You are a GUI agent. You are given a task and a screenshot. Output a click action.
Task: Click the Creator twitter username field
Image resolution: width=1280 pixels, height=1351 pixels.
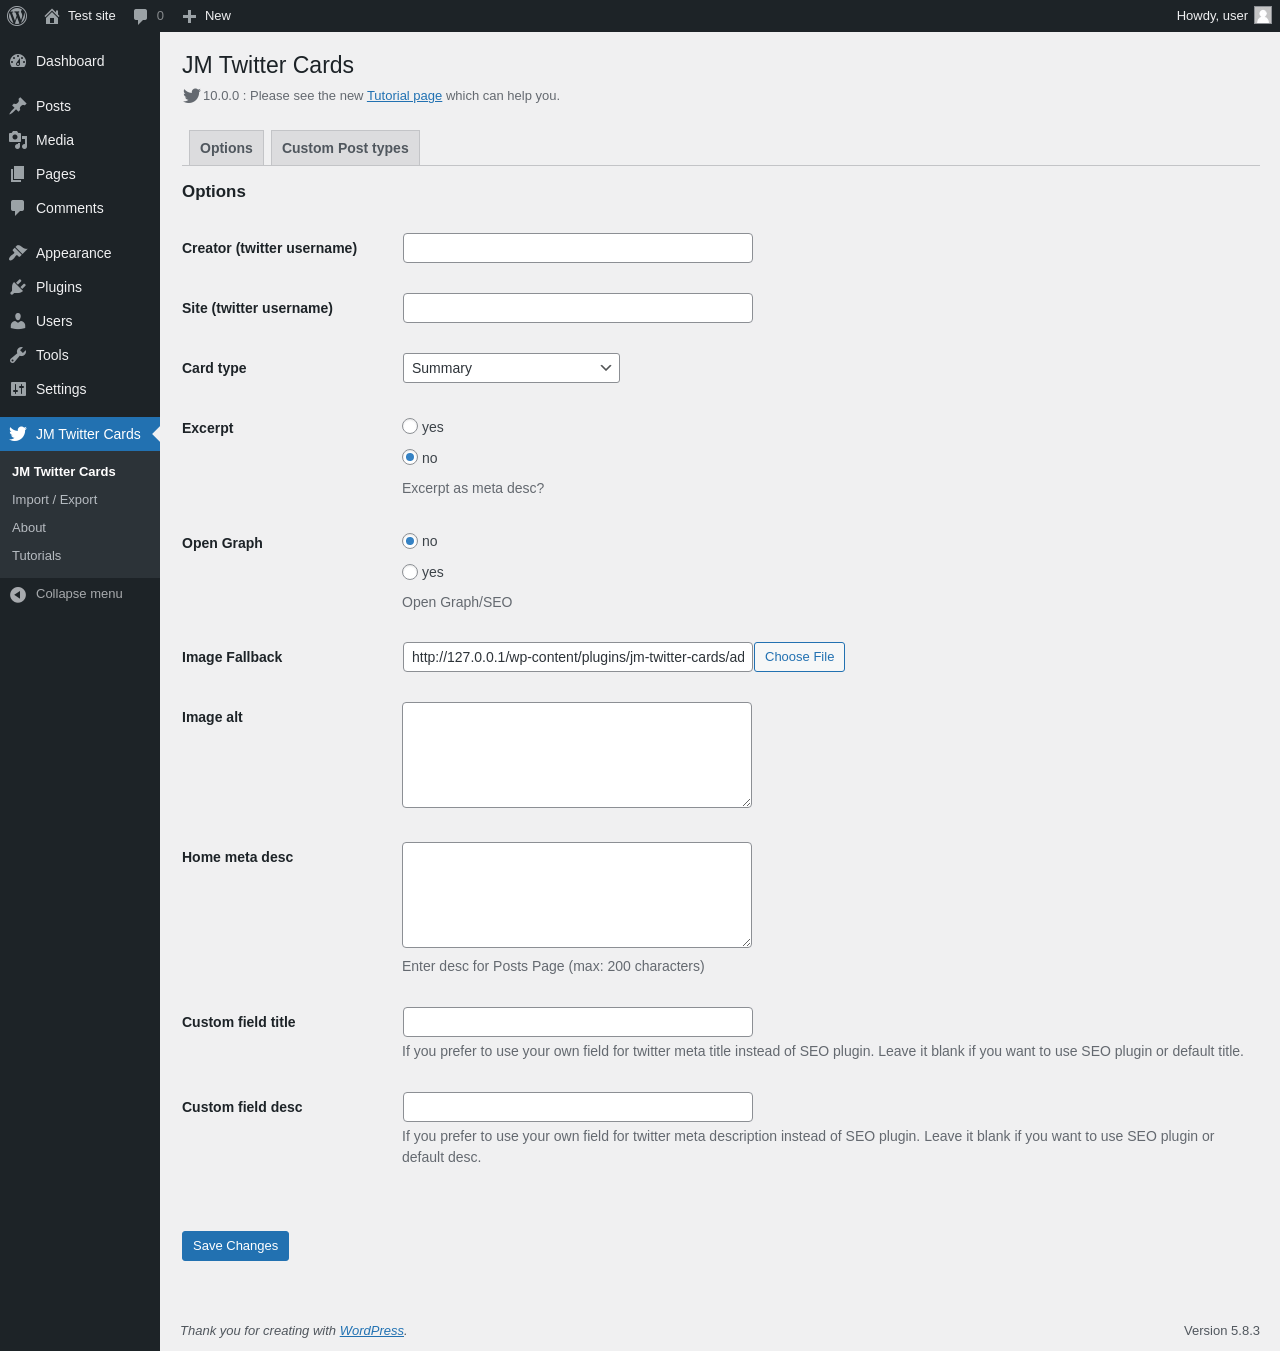point(578,248)
